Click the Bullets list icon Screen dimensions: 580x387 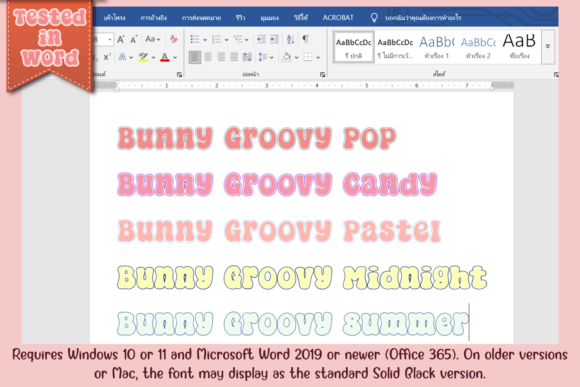tap(195, 39)
